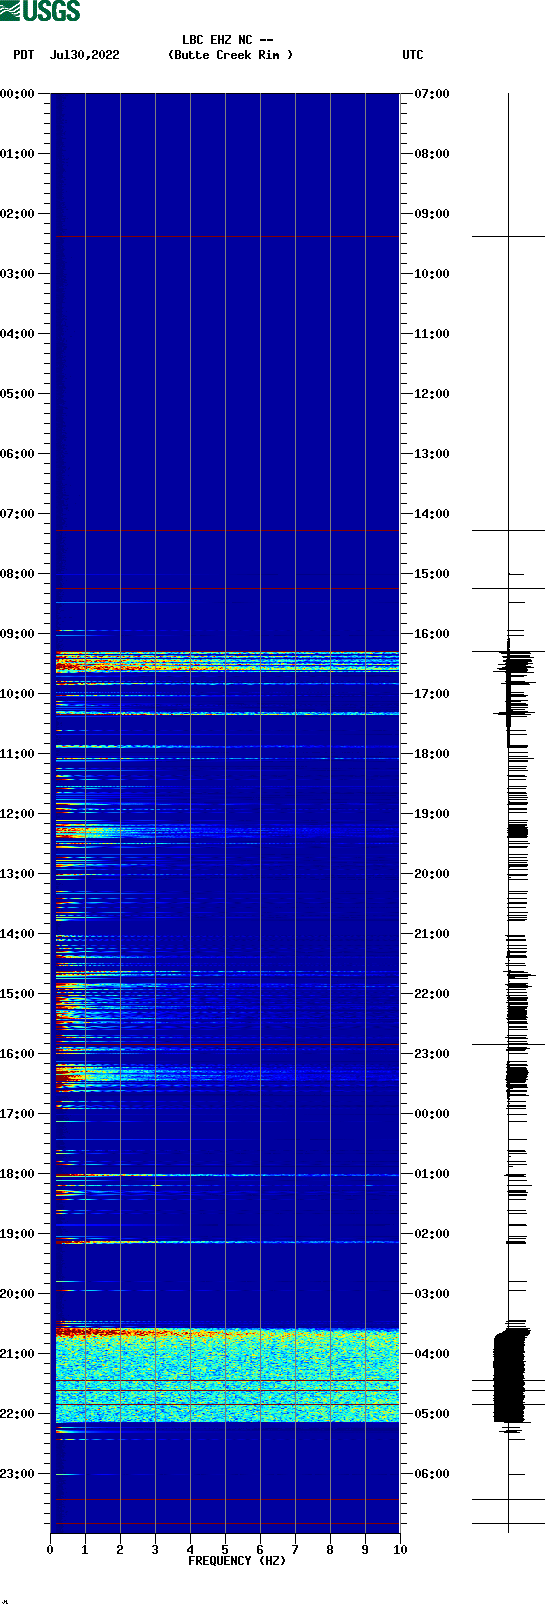The height and width of the screenshot is (1613, 552).
Task: Click the '06:00' PDT time label
Action: coord(18,454)
